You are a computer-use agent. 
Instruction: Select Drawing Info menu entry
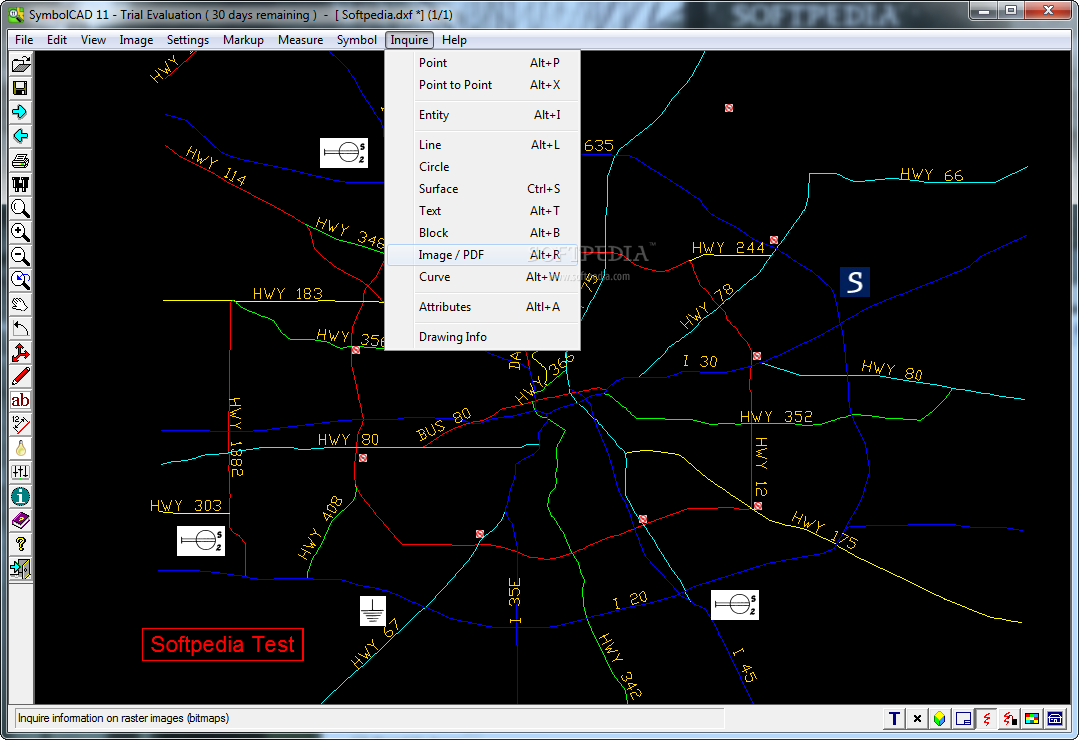coord(483,337)
